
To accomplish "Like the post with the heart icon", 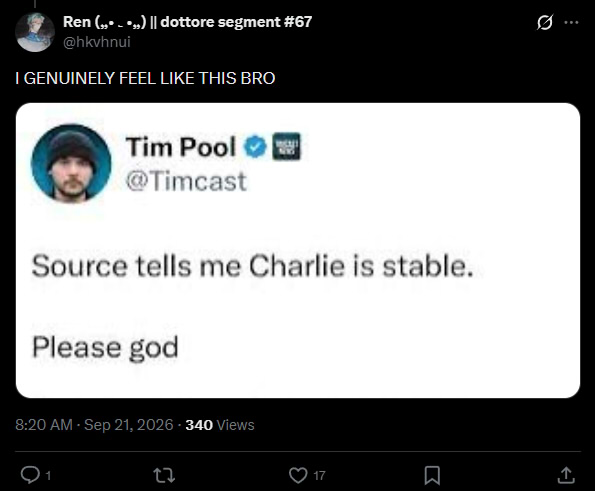I will 298,475.
